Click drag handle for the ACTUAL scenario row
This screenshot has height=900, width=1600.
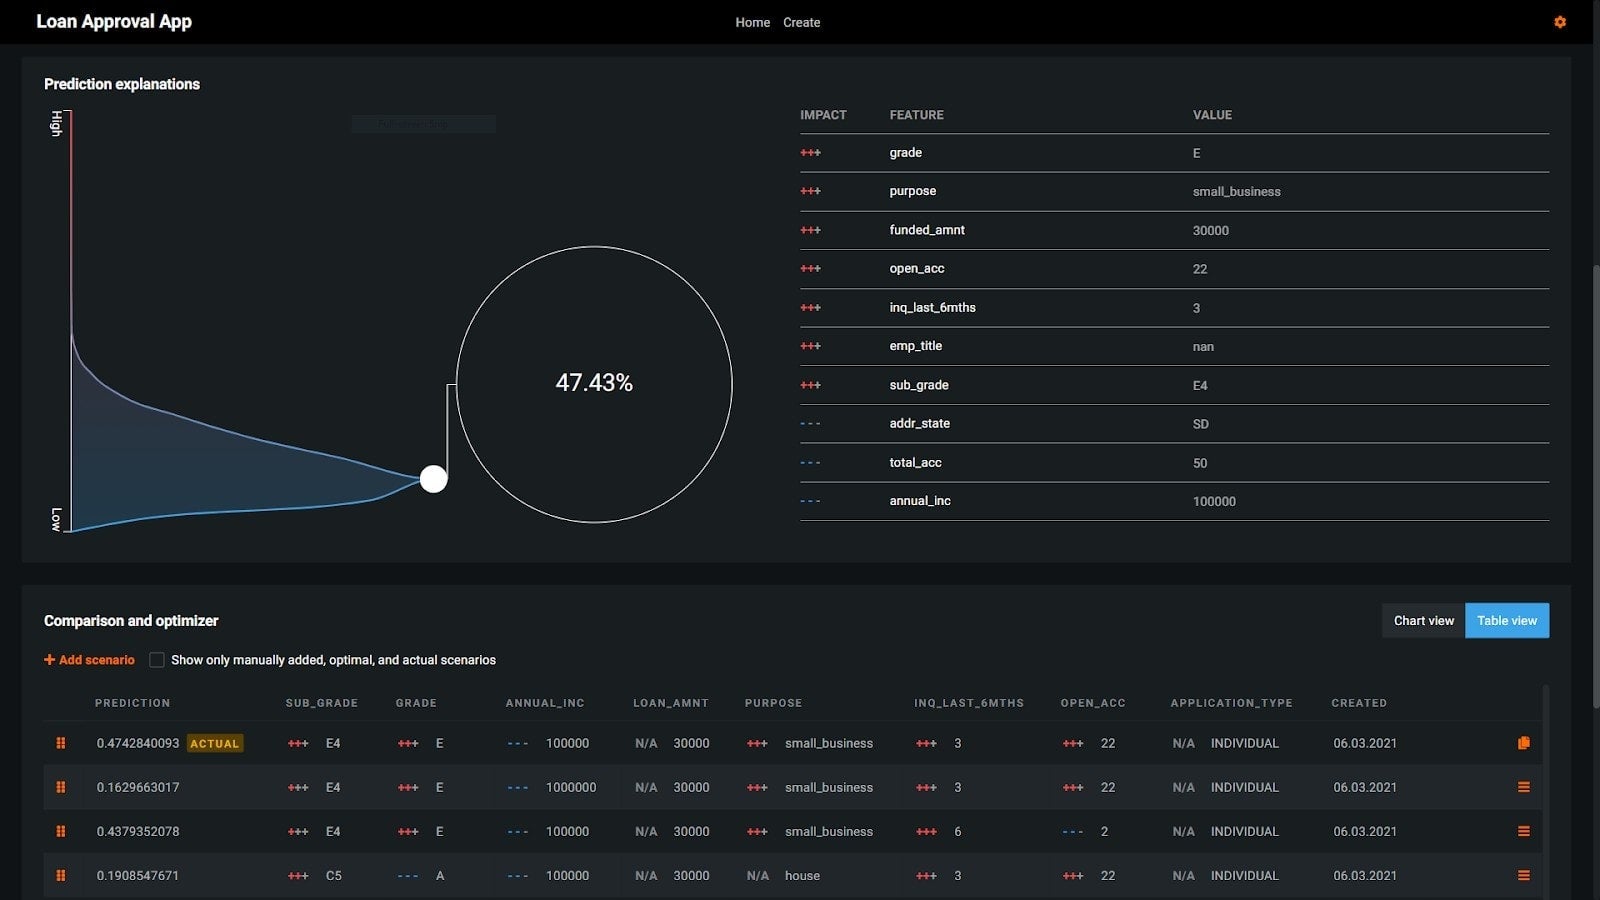click(61, 743)
